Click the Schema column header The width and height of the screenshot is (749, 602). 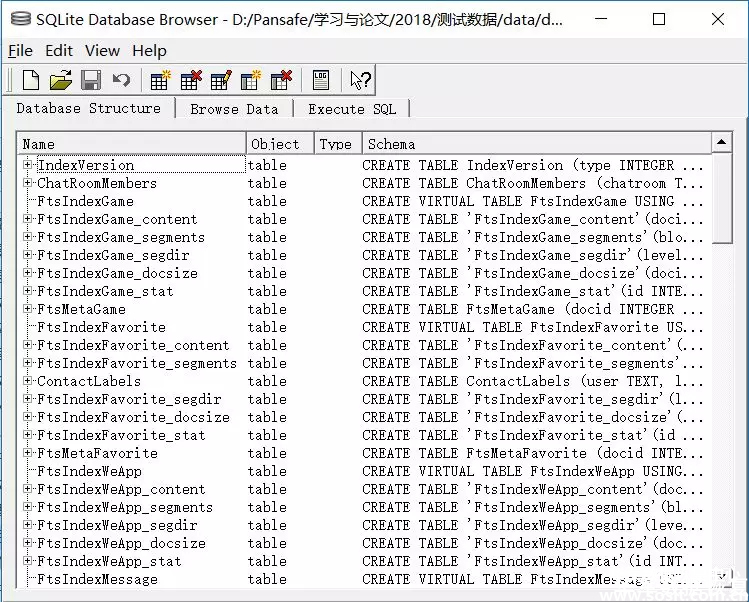(537, 144)
